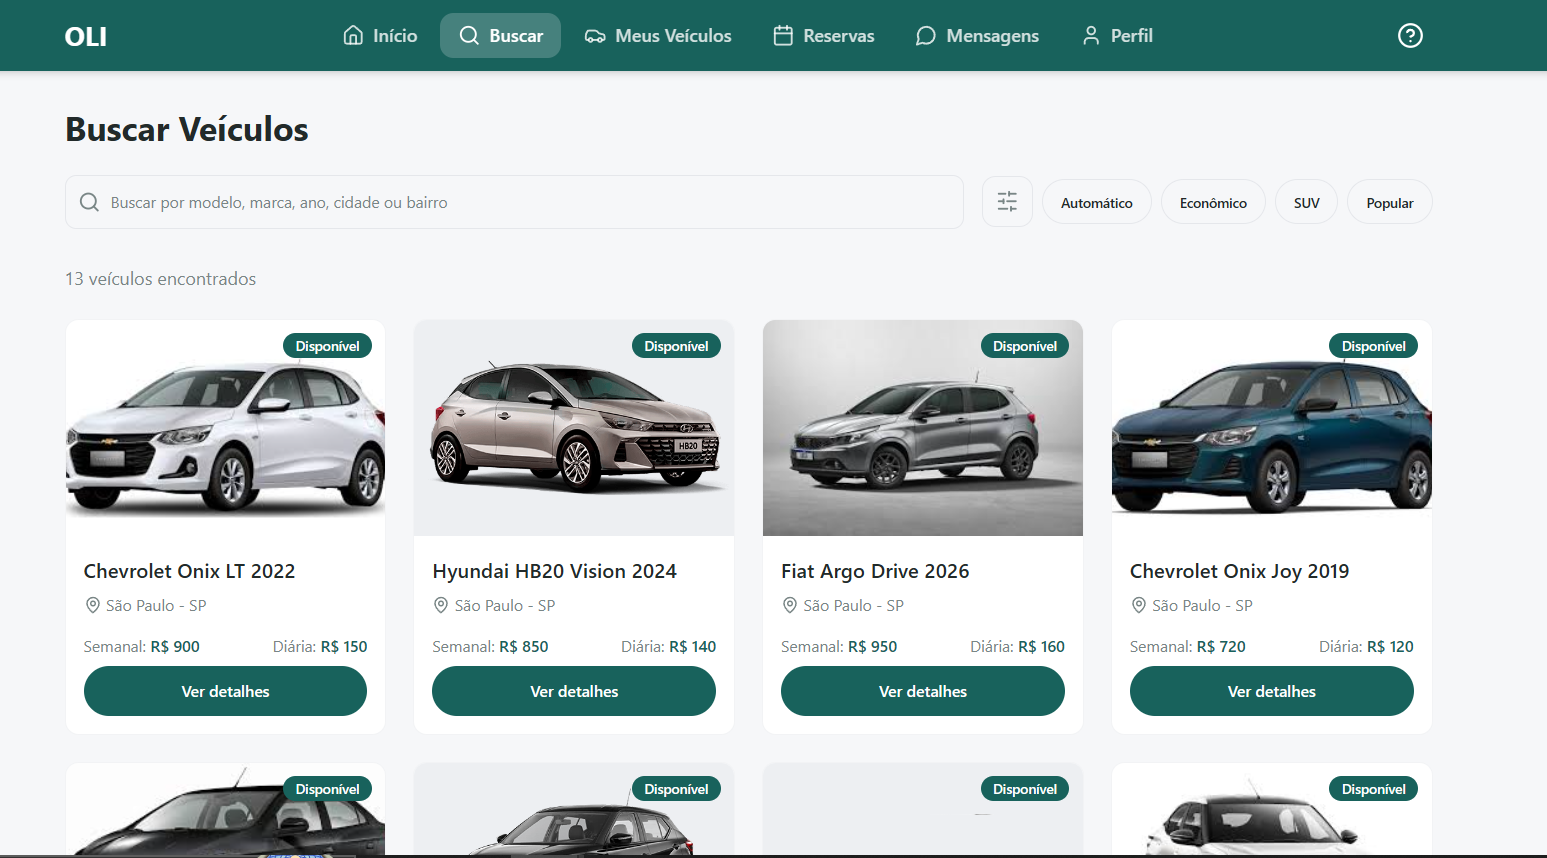The image size is (1547, 858).
Task: Click the house icon for Início
Action: coord(353,36)
